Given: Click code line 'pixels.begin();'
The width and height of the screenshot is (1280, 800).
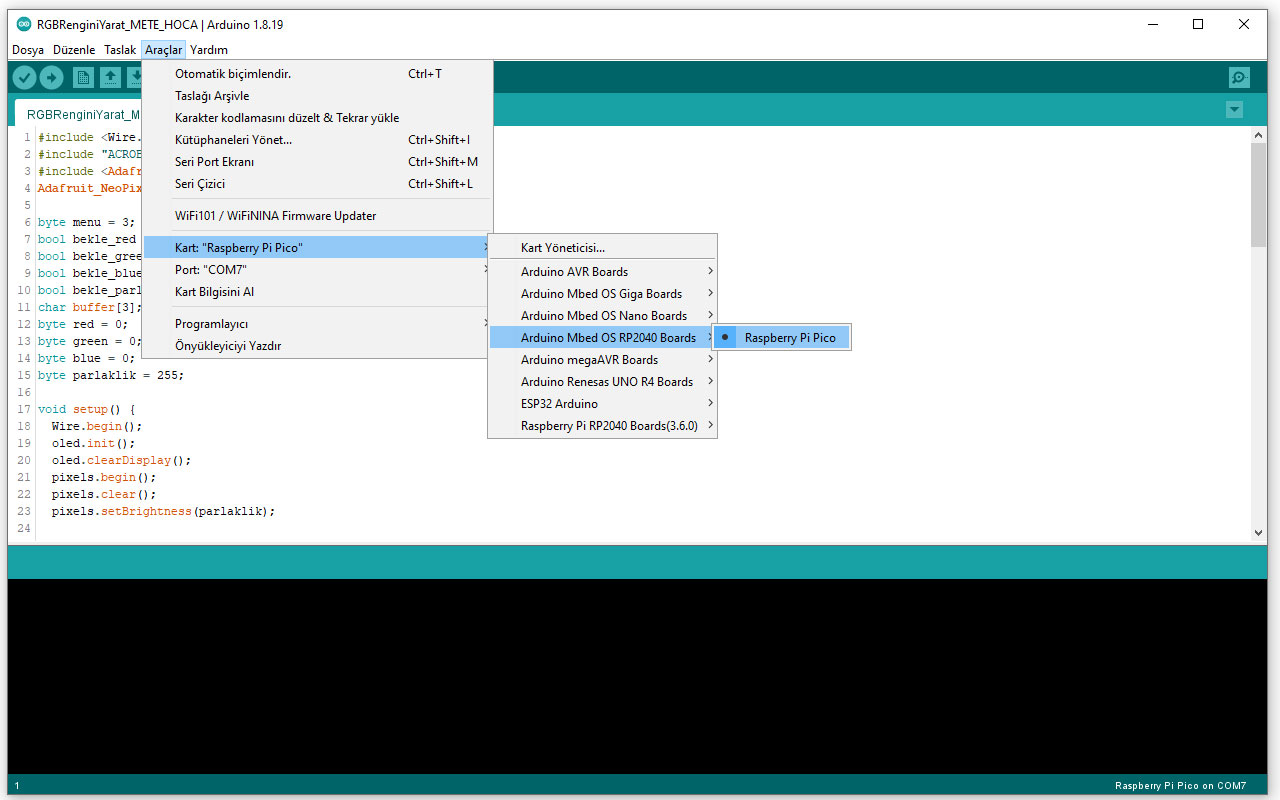Looking at the screenshot, I should click(104, 477).
